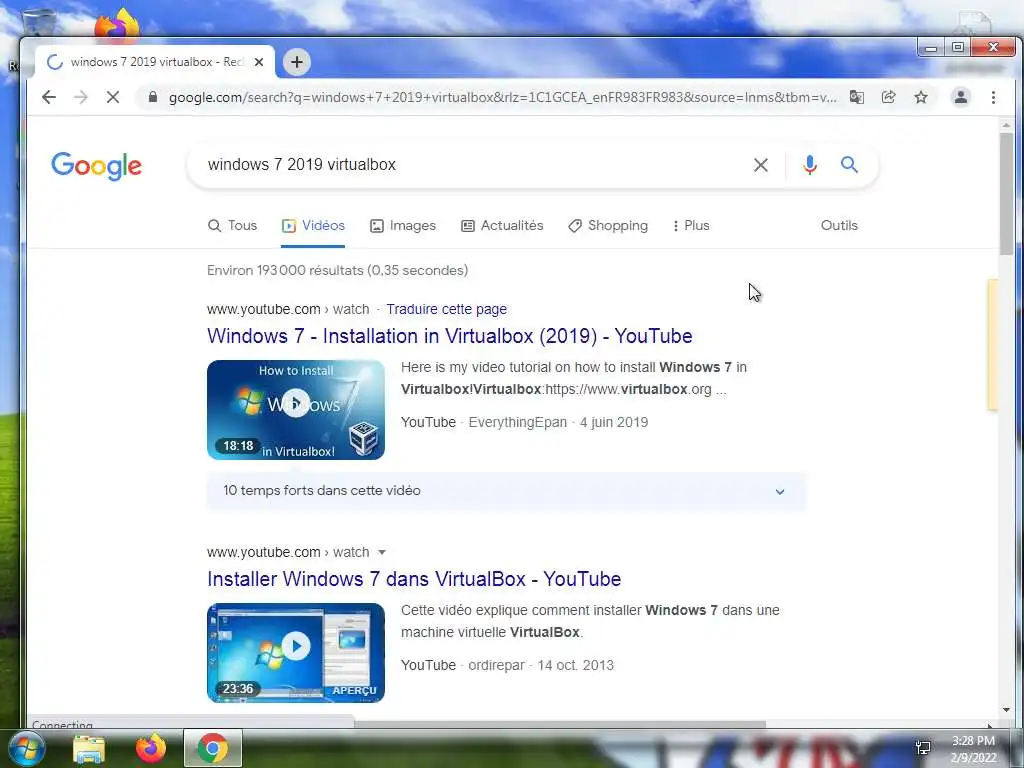Open Installer Windows 7 dans VirtualBox result
The width and height of the screenshot is (1024, 768).
point(414,579)
